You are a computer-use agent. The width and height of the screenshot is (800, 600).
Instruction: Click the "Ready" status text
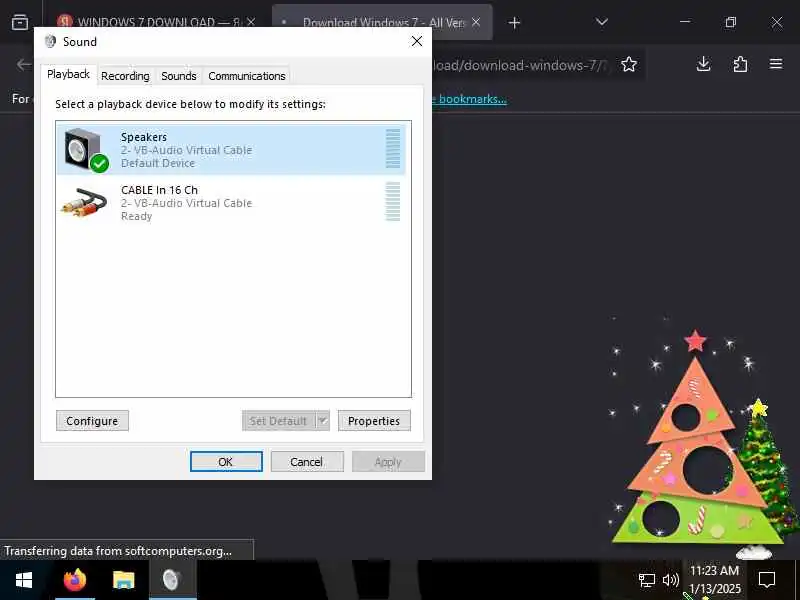137,216
